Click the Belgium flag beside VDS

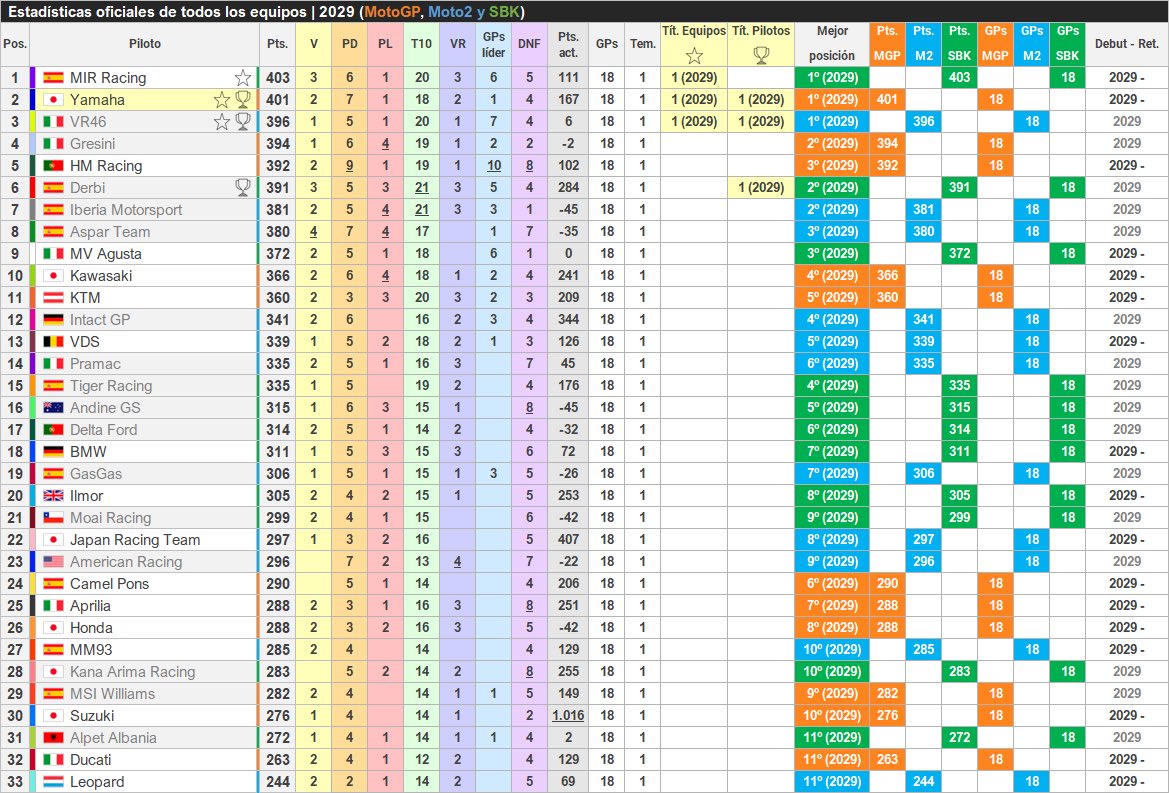[x=53, y=341]
